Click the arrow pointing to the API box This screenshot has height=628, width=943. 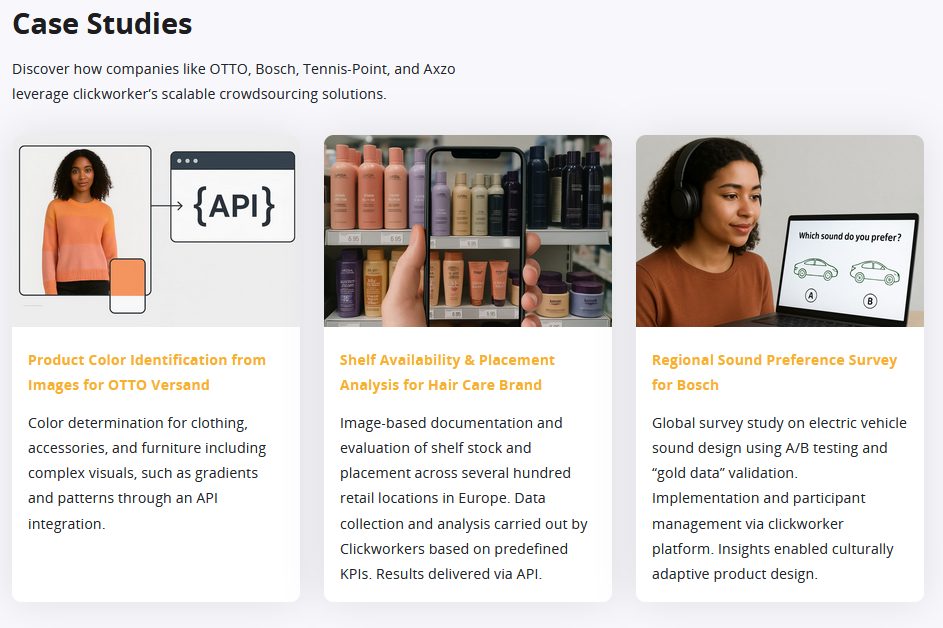[167, 206]
